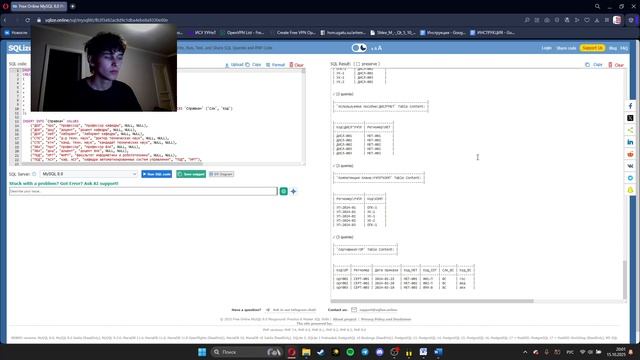Open the Windows Start menu

(x=202, y=352)
